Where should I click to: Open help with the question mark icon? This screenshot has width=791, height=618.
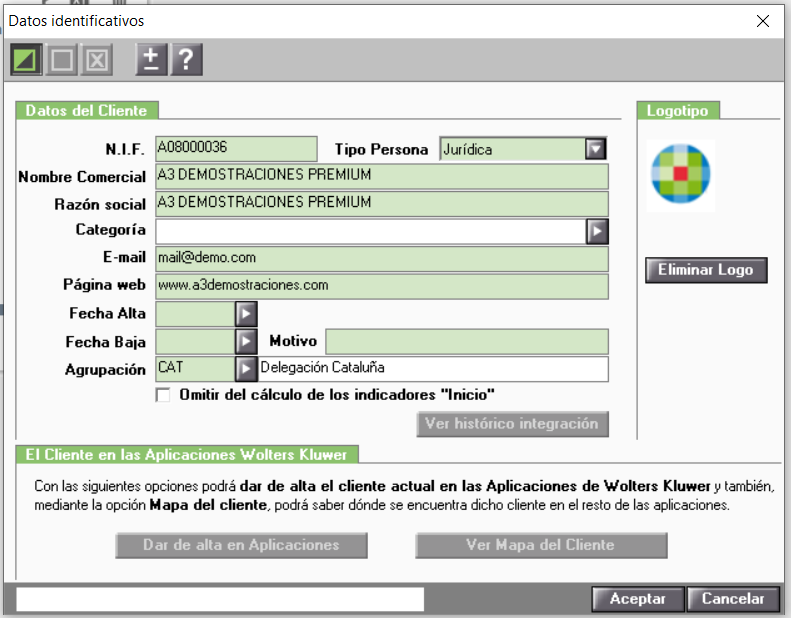pyautogui.click(x=187, y=60)
